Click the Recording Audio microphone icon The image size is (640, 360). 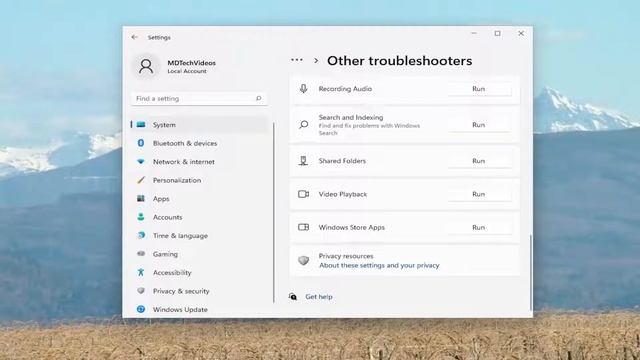point(303,89)
